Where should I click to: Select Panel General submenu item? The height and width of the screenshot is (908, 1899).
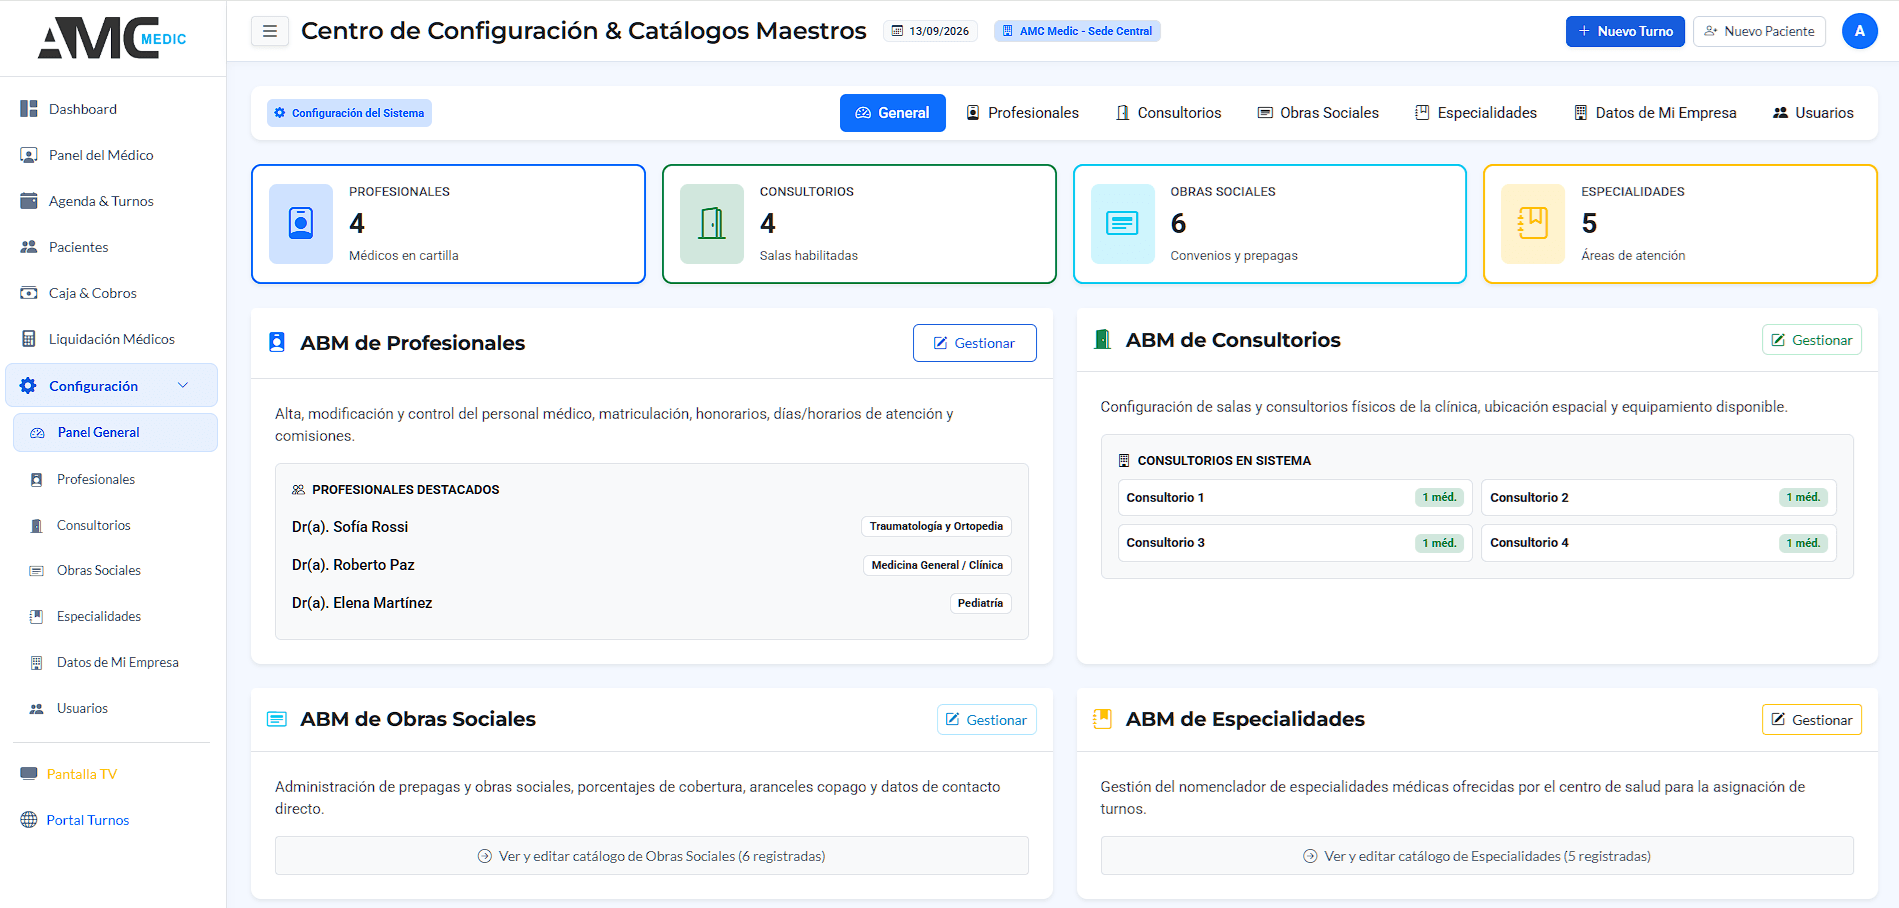116,433
